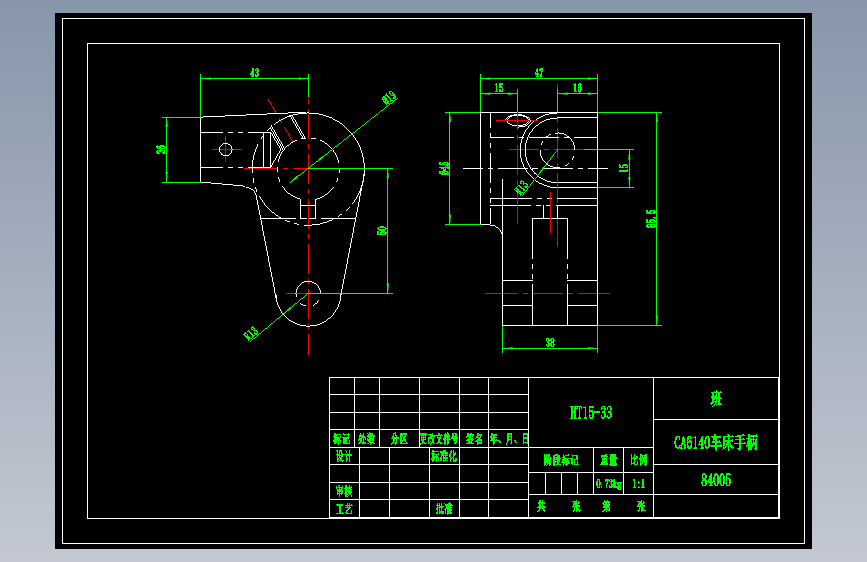This screenshot has height=562, width=867.
Task: Click the 阶段标记 header cell
Action: pyautogui.click(x=561, y=460)
